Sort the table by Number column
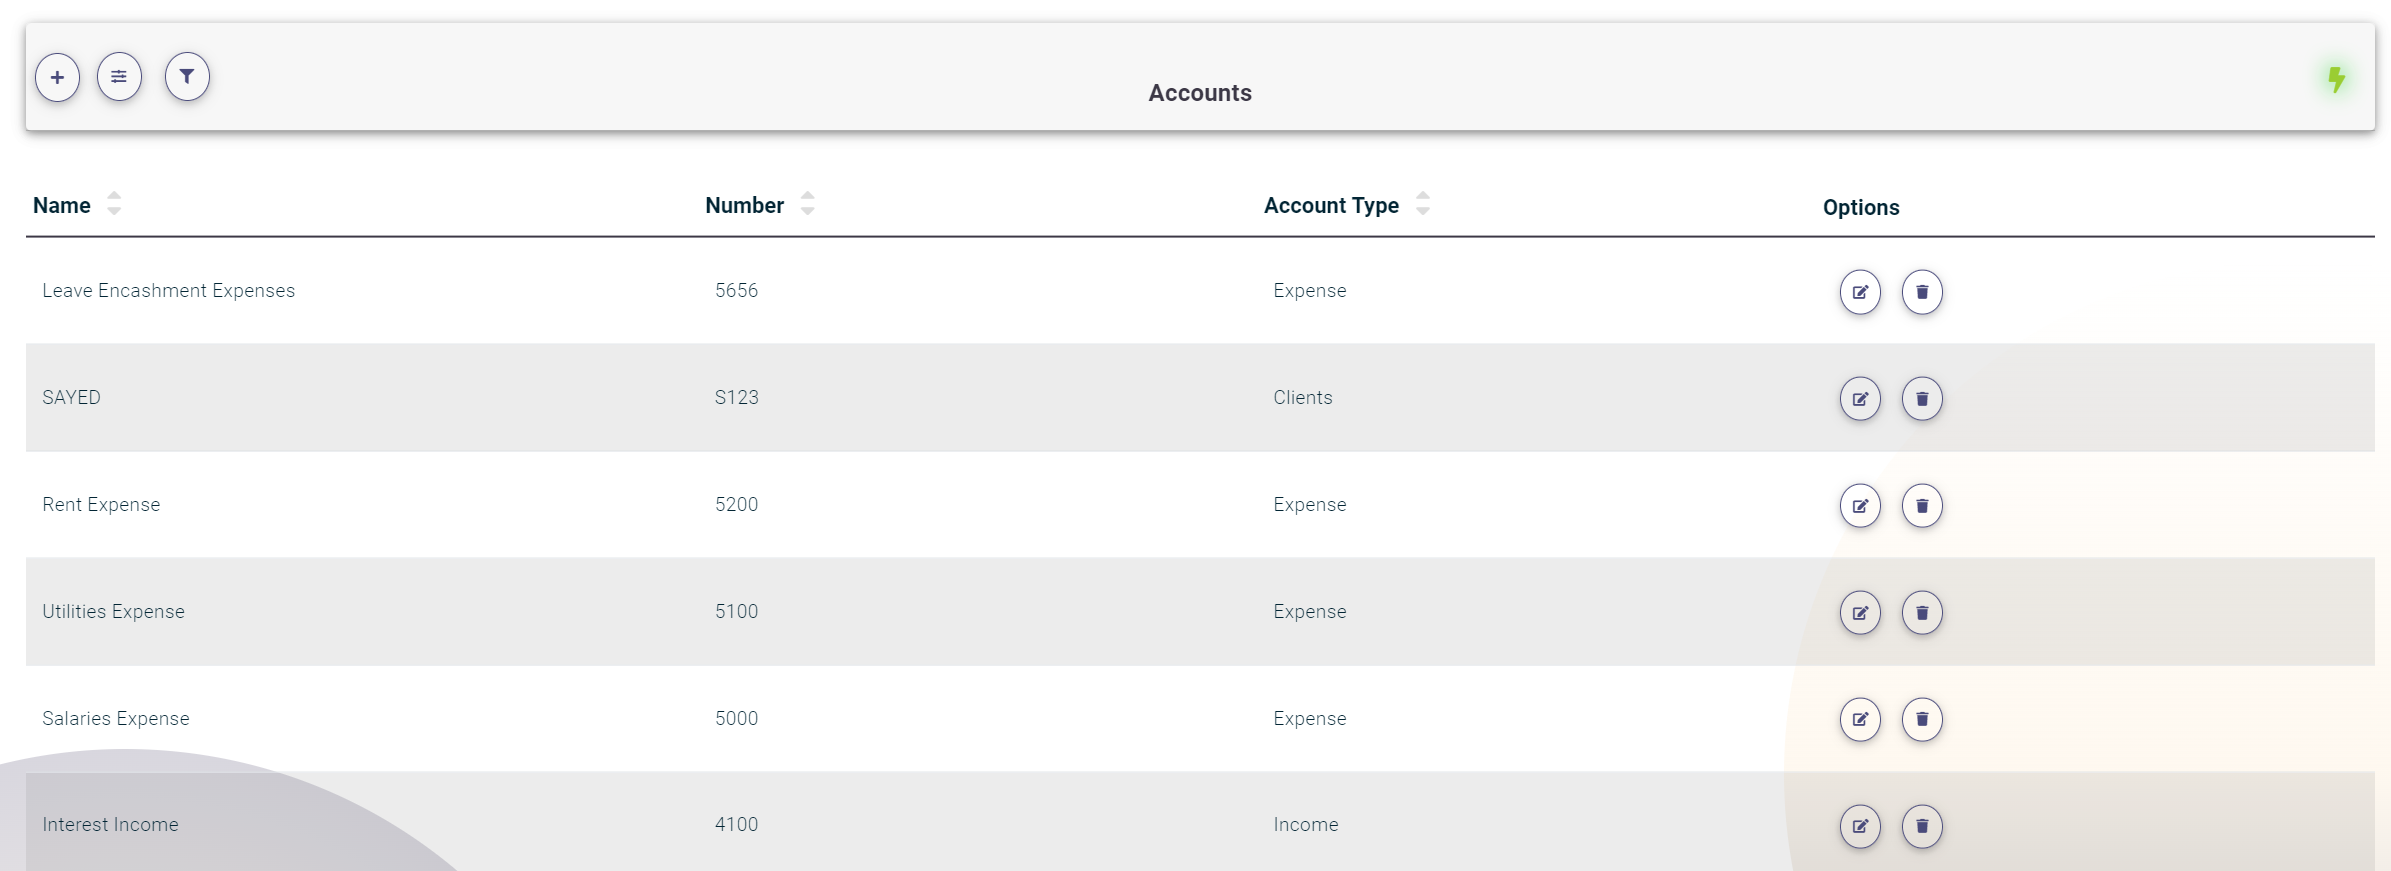This screenshot has height=871, width=2391. pyautogui.click(x=807, y=204)
